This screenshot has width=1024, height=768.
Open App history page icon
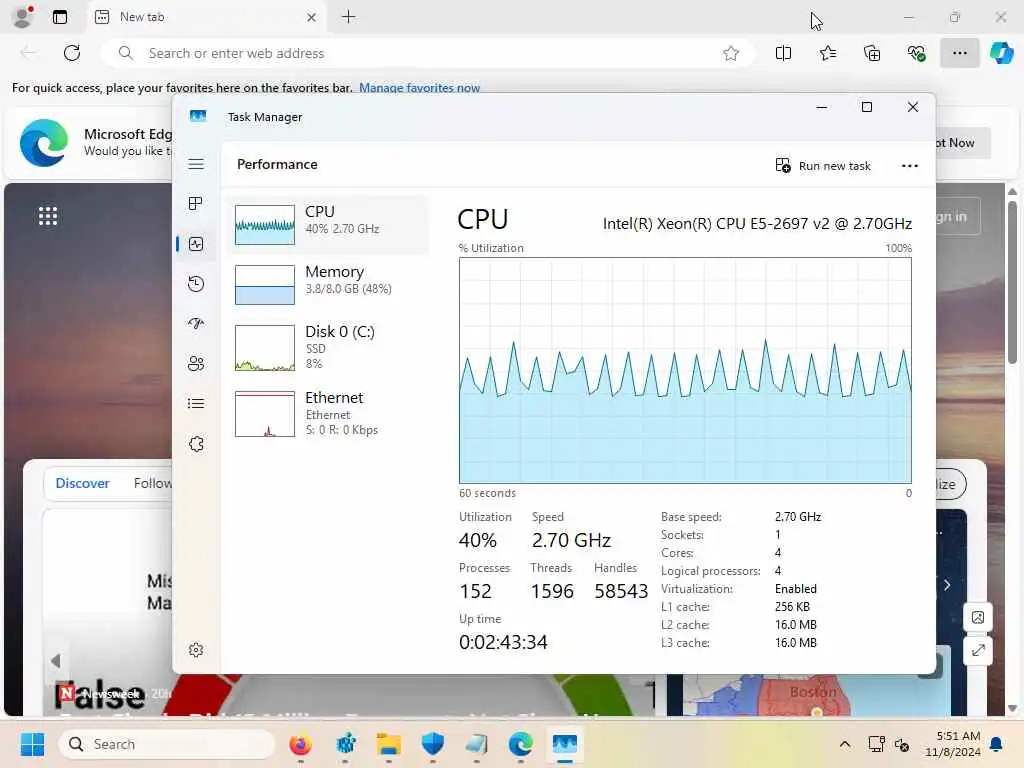pos(196,284)
